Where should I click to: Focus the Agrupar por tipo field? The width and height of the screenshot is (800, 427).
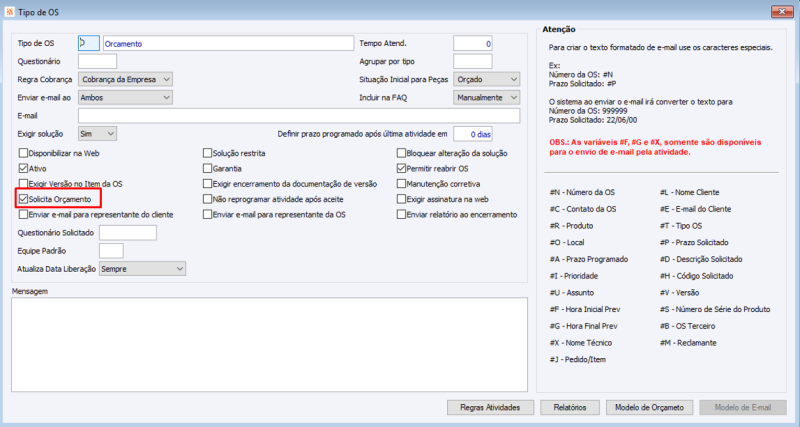pyautogui.click(x=472, y=61)
